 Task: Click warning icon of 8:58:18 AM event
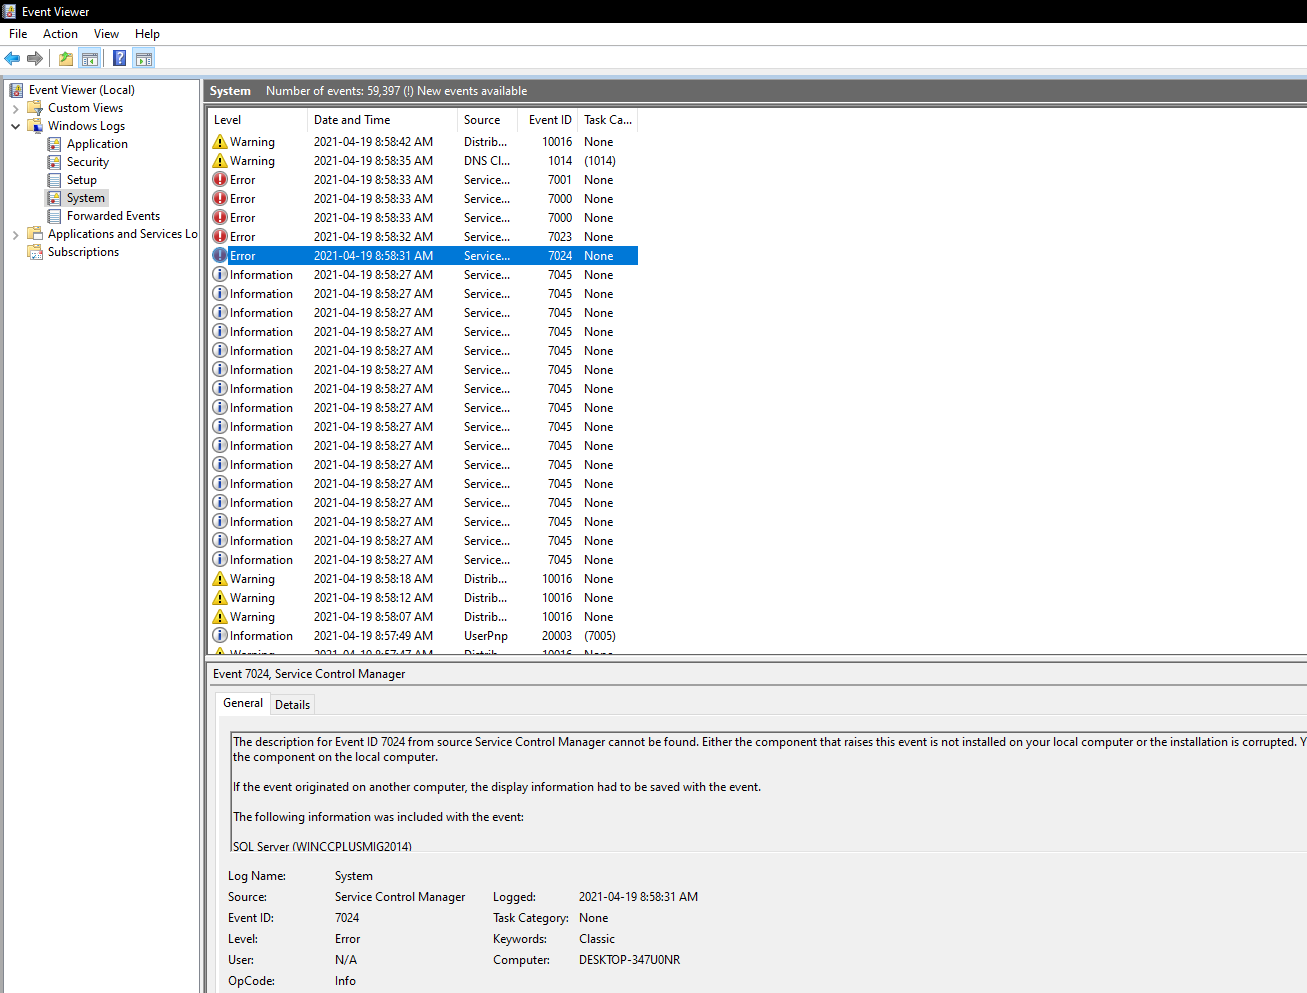[x=220, y=579]
